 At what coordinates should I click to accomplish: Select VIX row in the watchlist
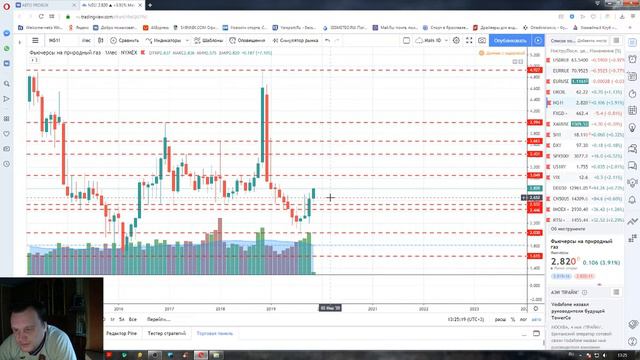click(586, 178)
